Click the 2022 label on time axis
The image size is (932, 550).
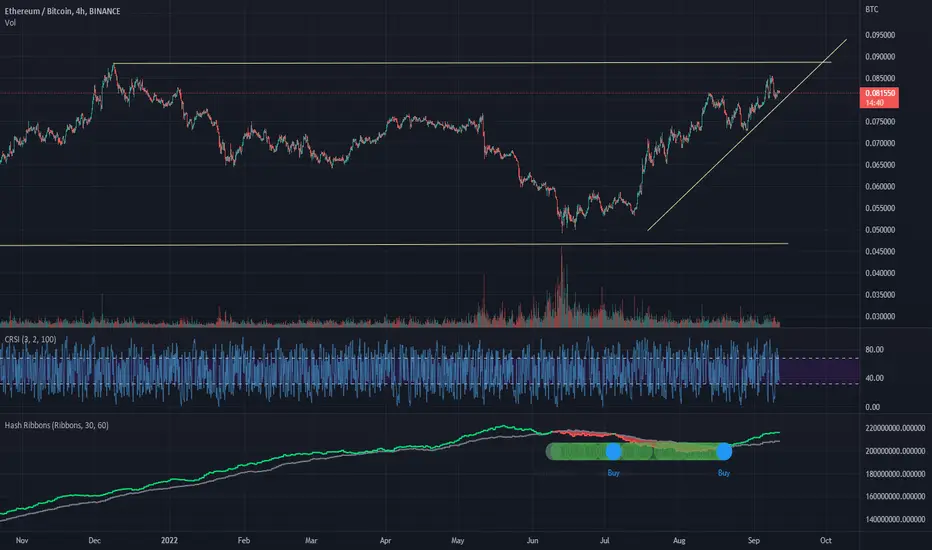pyautogui.click(x=169, y=540)
